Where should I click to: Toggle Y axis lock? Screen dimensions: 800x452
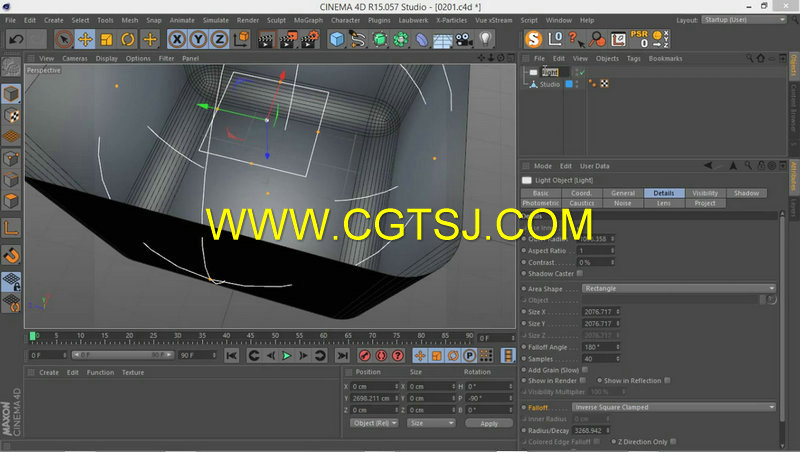click(198, 39)
